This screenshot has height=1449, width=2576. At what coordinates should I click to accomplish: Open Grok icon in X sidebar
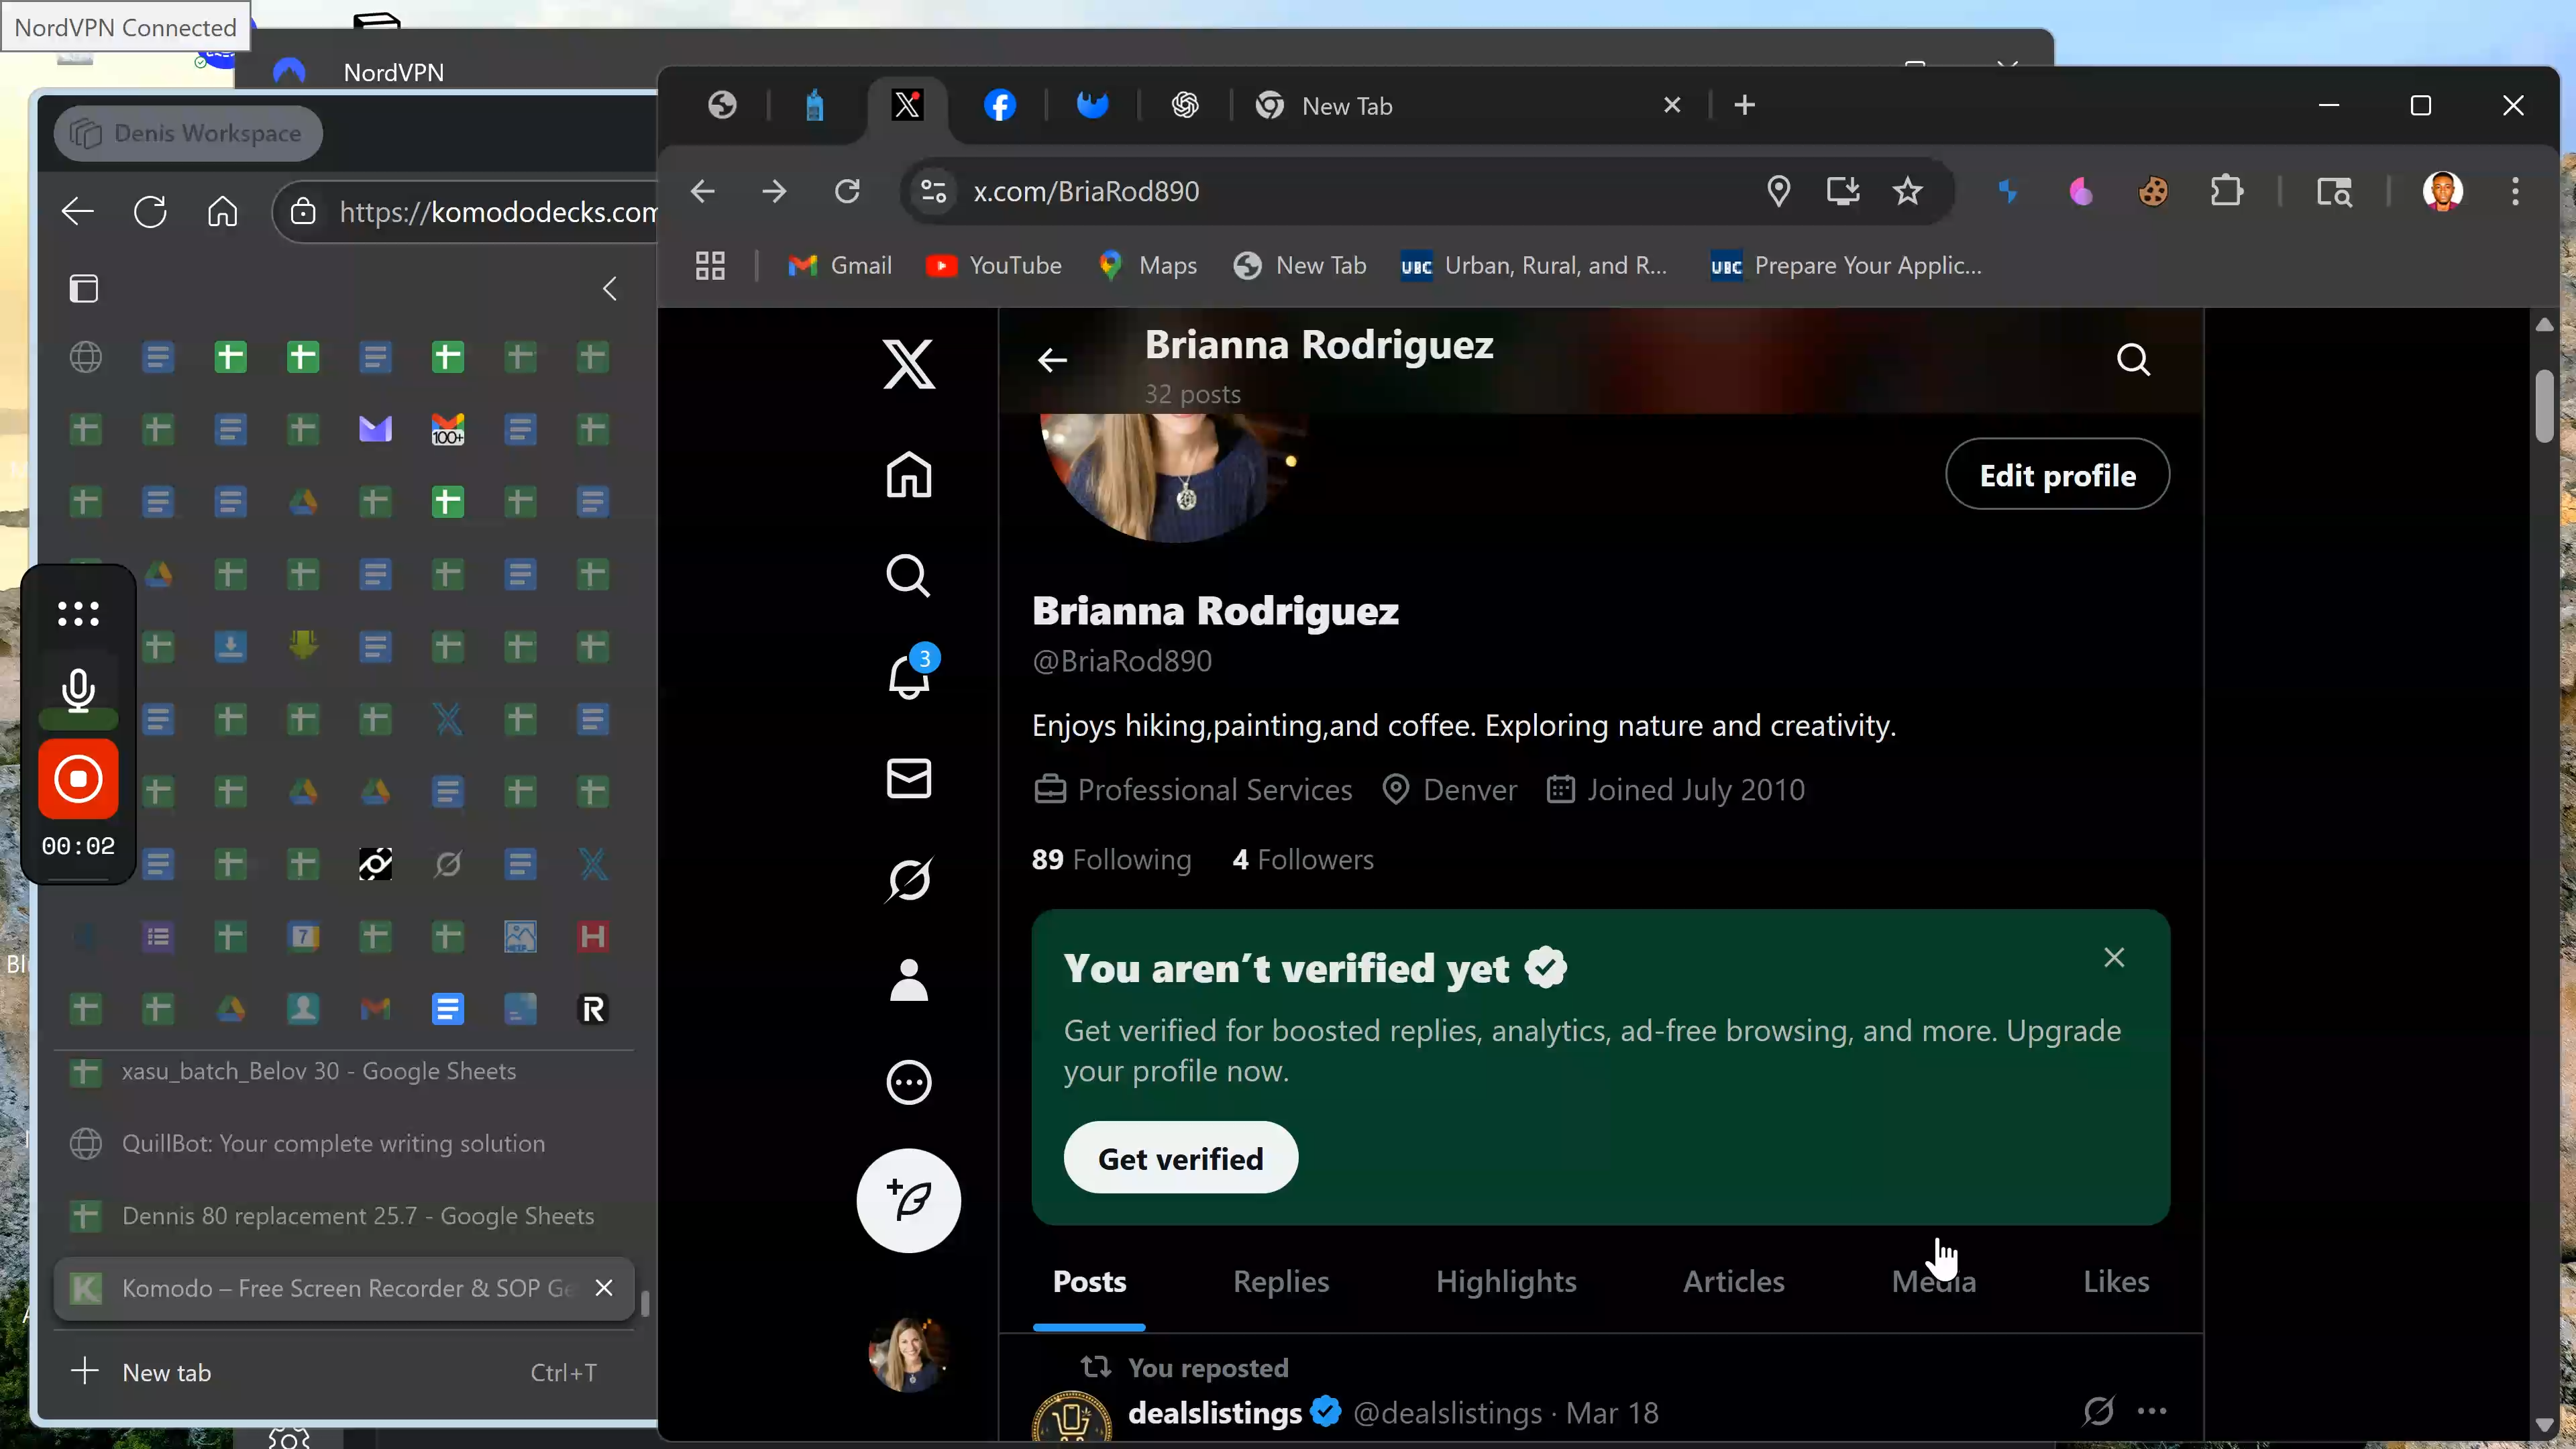(x=908, y=879)
